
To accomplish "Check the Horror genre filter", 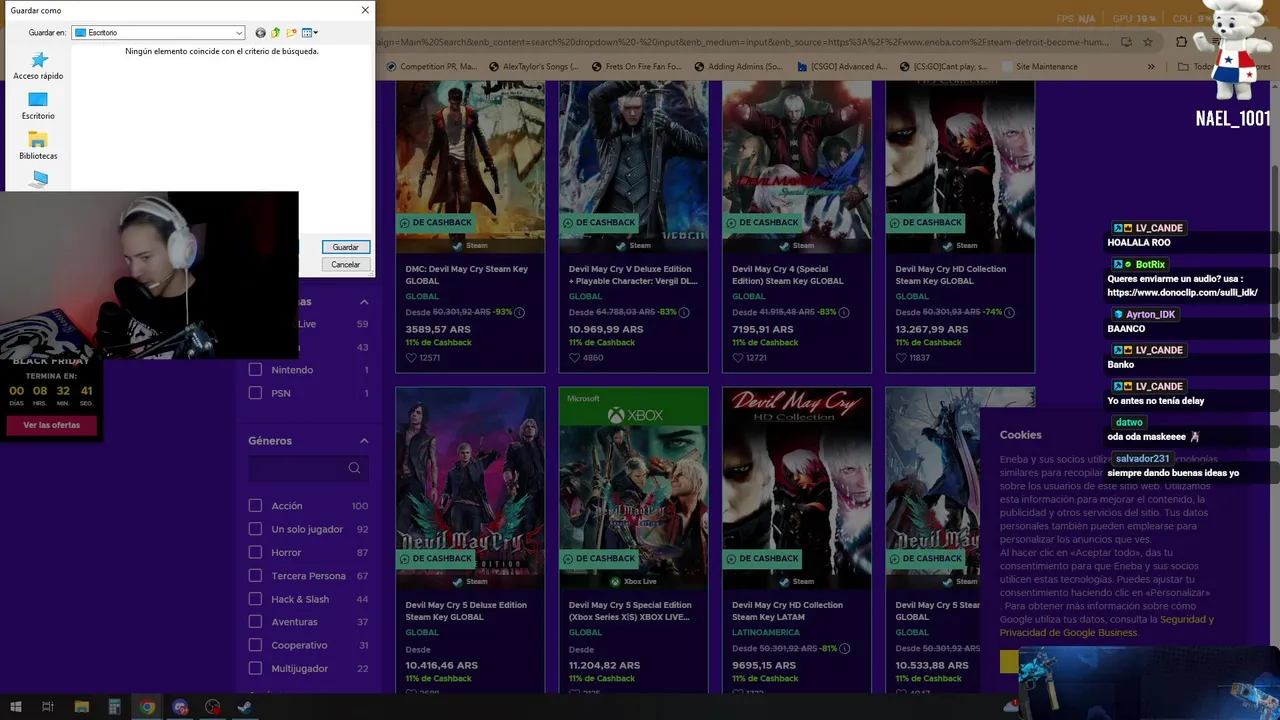I will tap(255, 552).
